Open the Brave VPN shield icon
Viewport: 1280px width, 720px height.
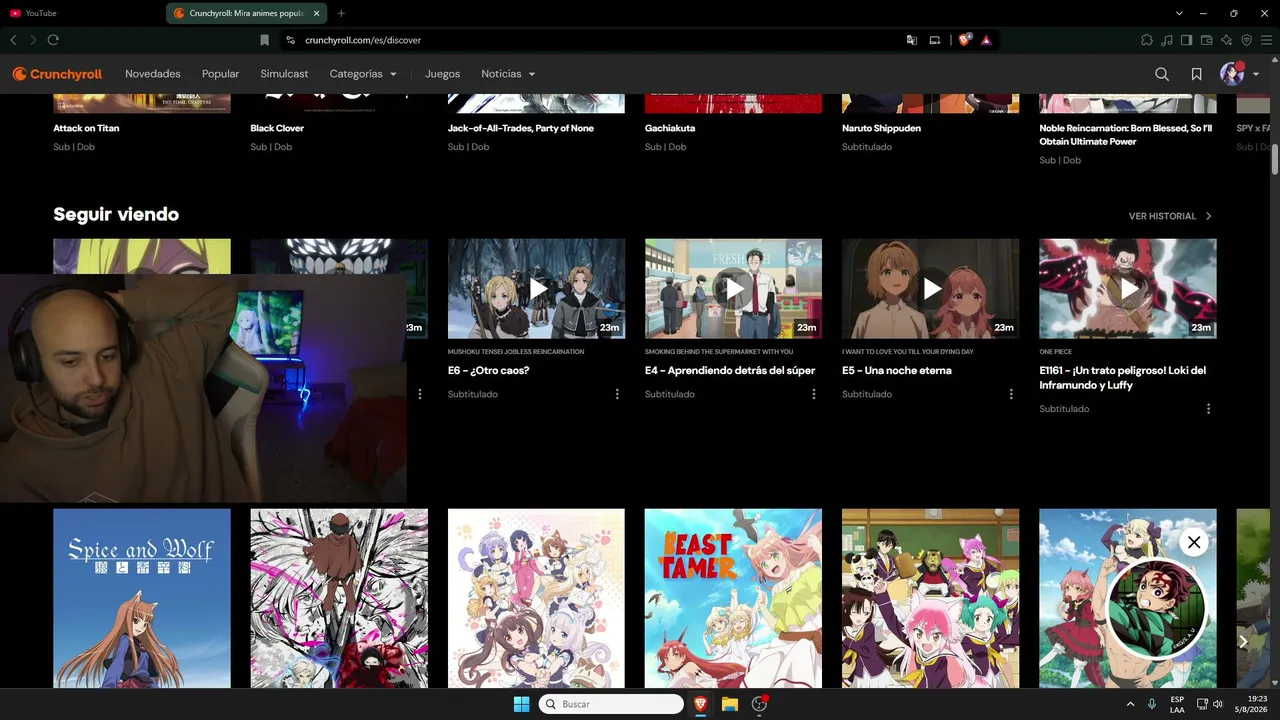click(1246, 40)
